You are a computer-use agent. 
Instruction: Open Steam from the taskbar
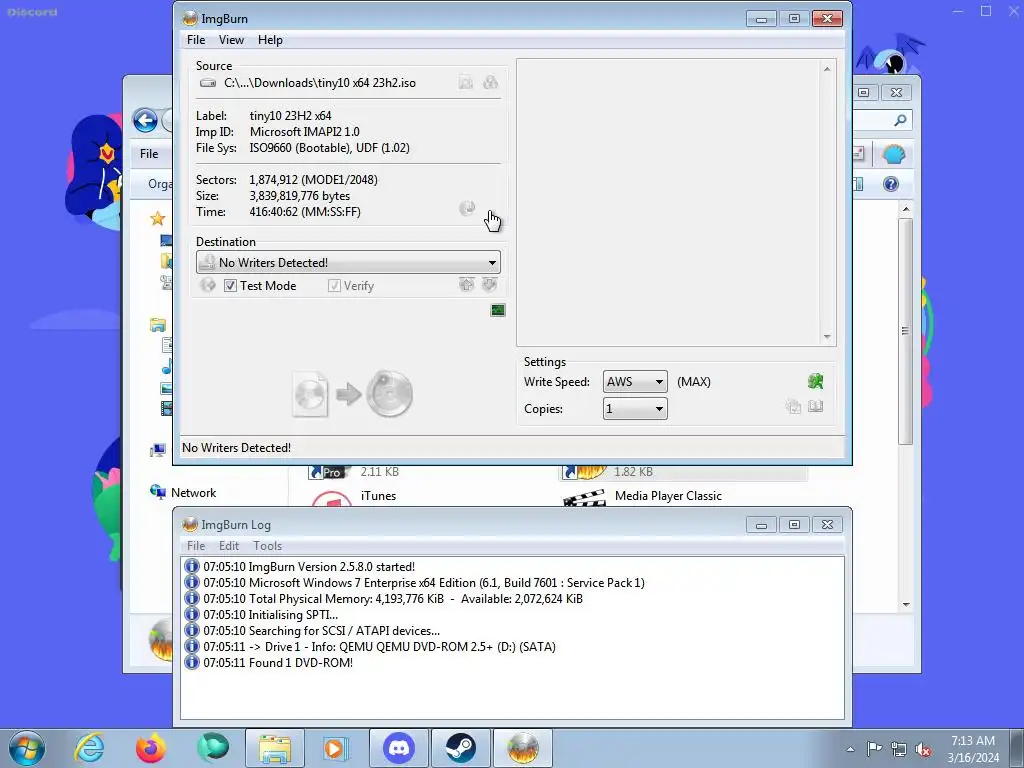click(x=460, y=748)
